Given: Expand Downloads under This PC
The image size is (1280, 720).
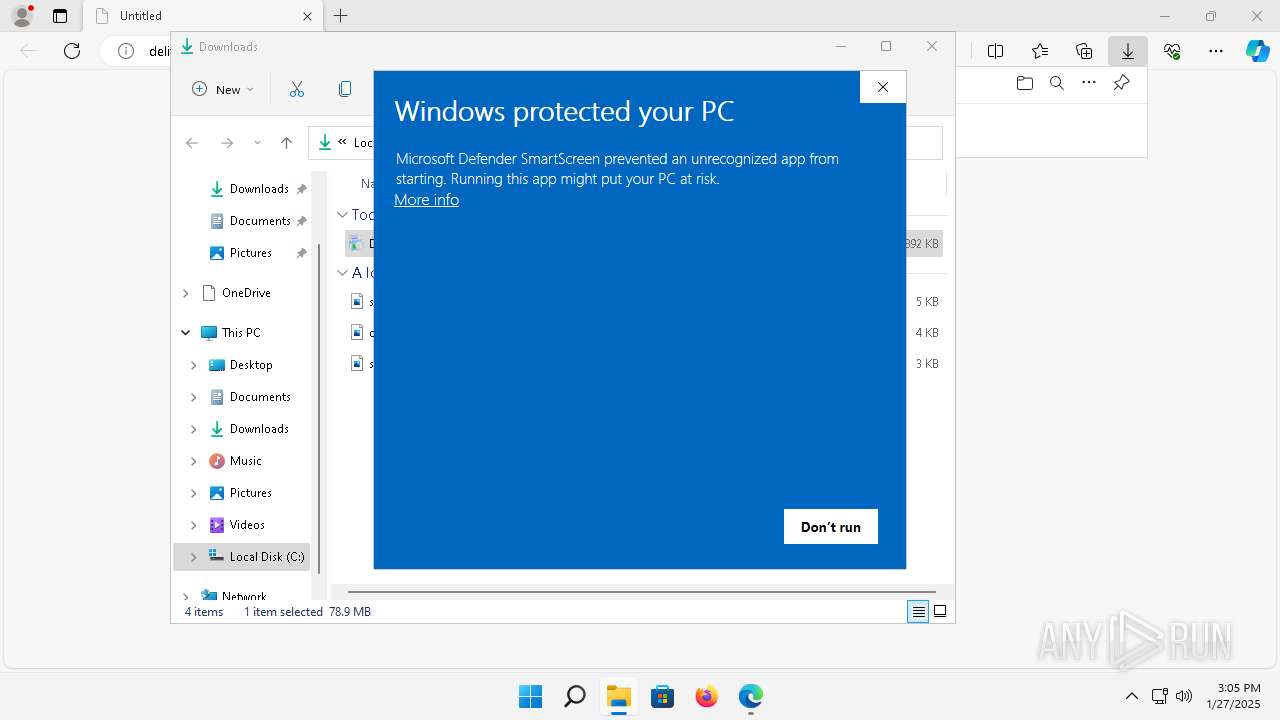Looking at the screenshot, I should [194, 430].
